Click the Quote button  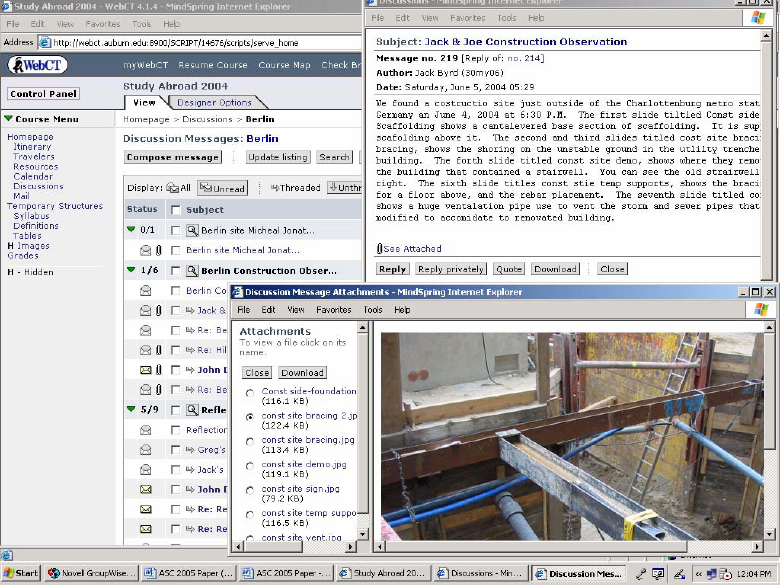[509, 269]
